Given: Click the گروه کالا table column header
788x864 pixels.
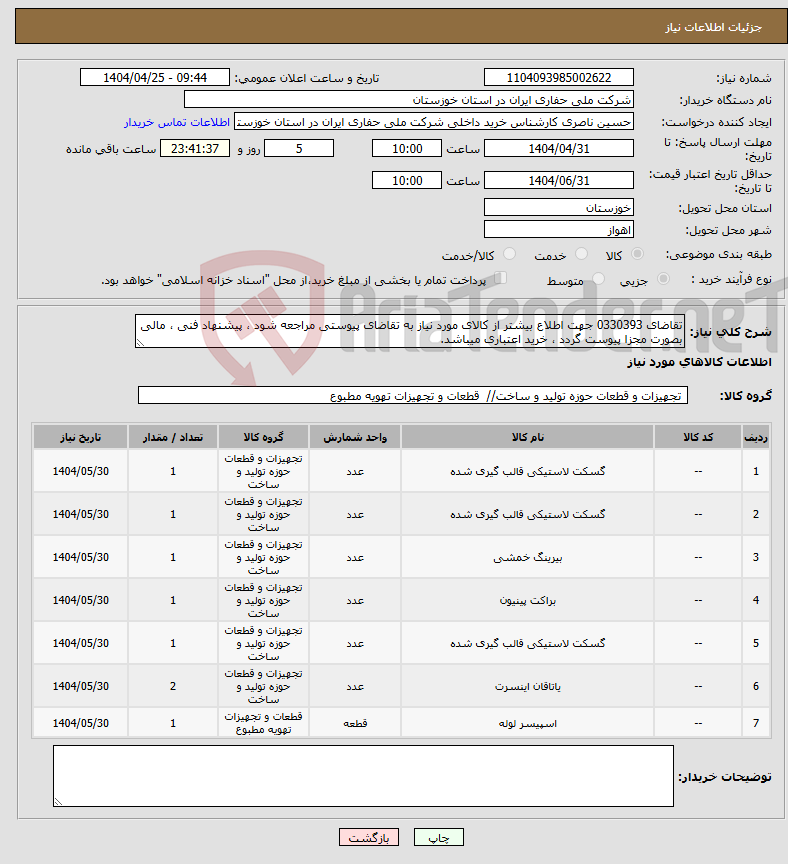Looking at the screenshot, I should (x=263, y=438).
